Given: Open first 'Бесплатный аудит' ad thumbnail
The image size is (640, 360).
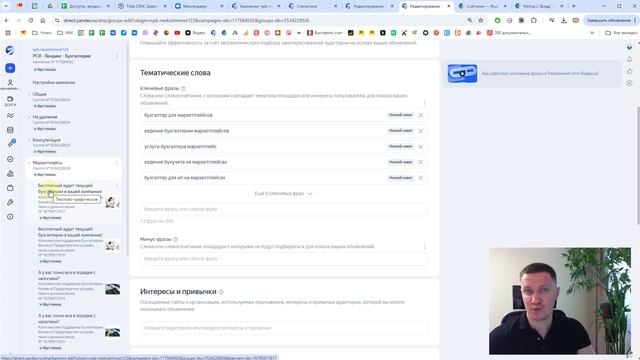Looking at the screenshot, I should coord(112,202).
